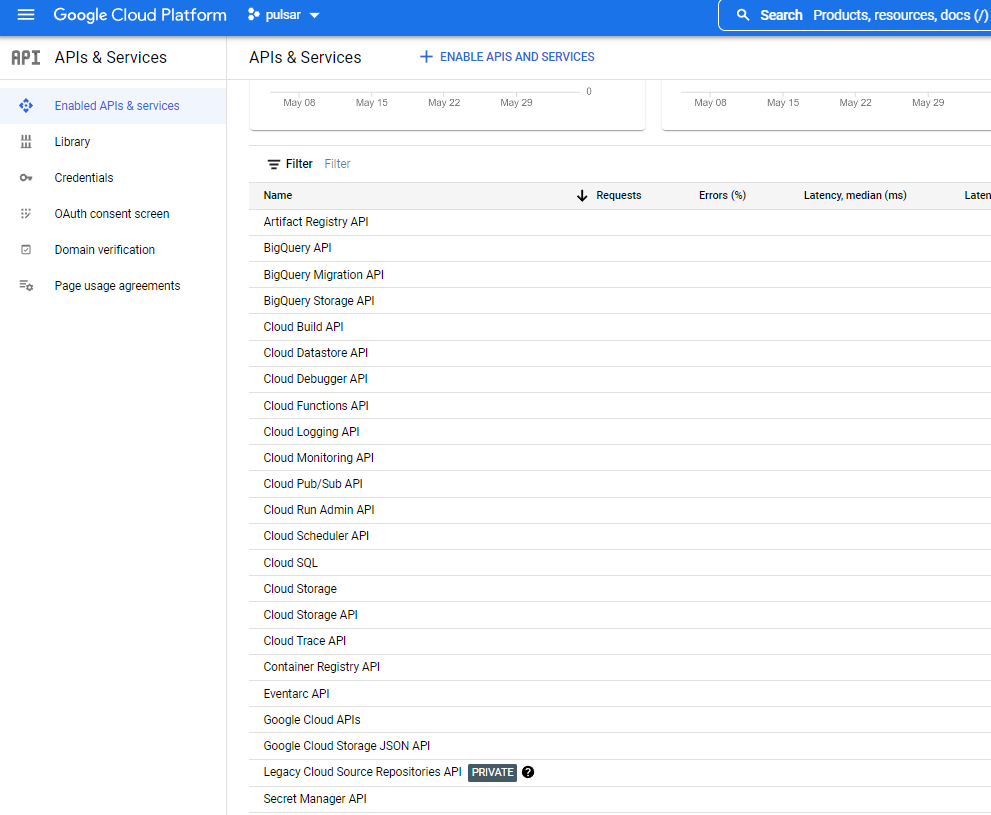
Task: Click the API logo icon in sidebar
Action: click(x=26, y=57)
